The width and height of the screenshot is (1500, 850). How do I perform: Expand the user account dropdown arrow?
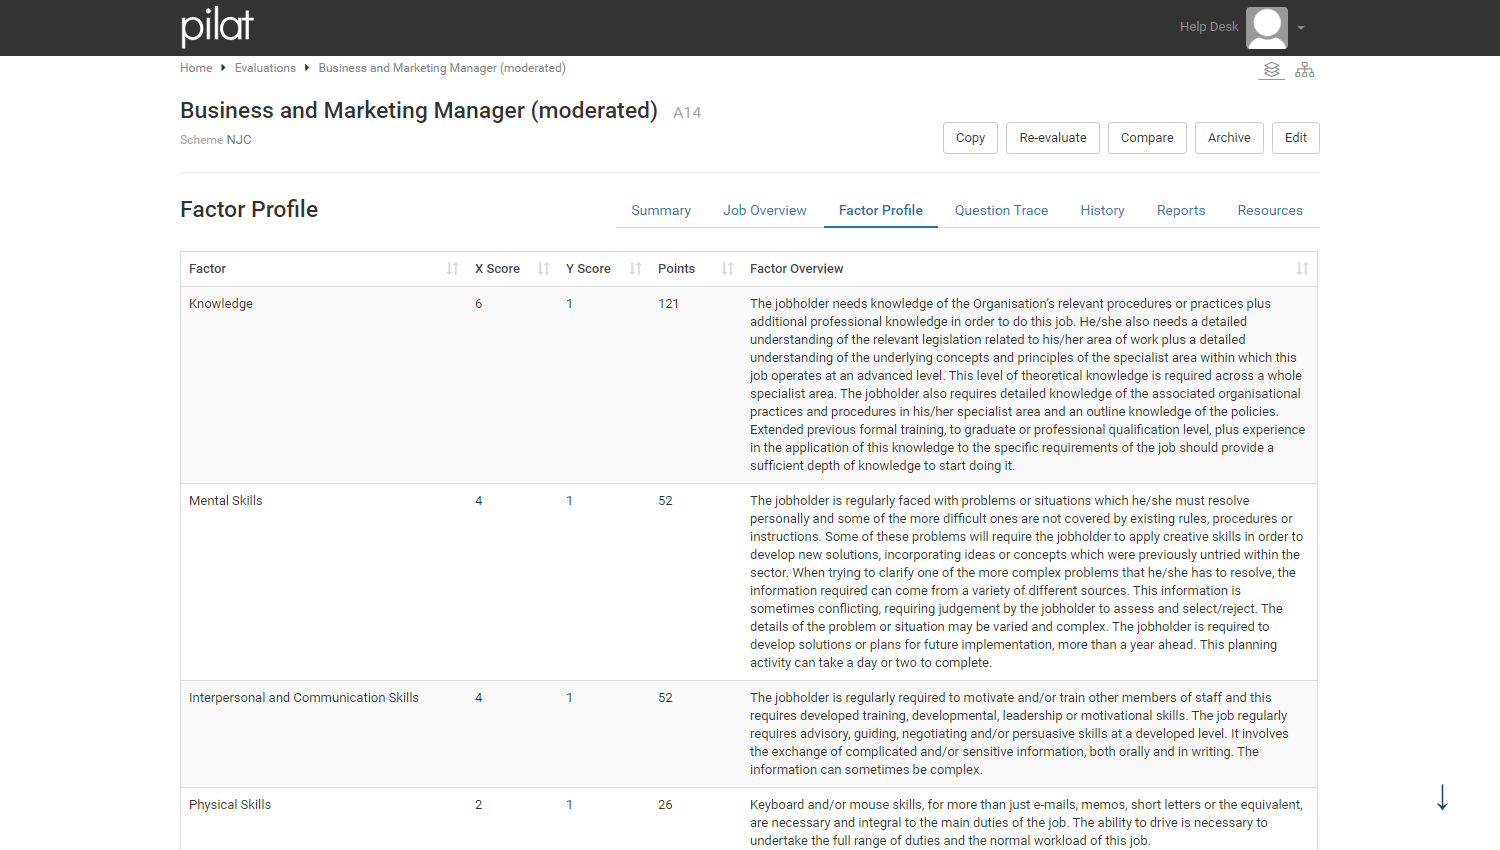point(1301,28)
